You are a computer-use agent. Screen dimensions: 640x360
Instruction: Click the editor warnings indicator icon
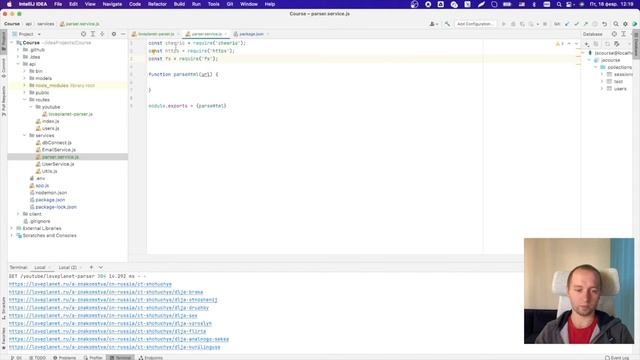(559, 44)
